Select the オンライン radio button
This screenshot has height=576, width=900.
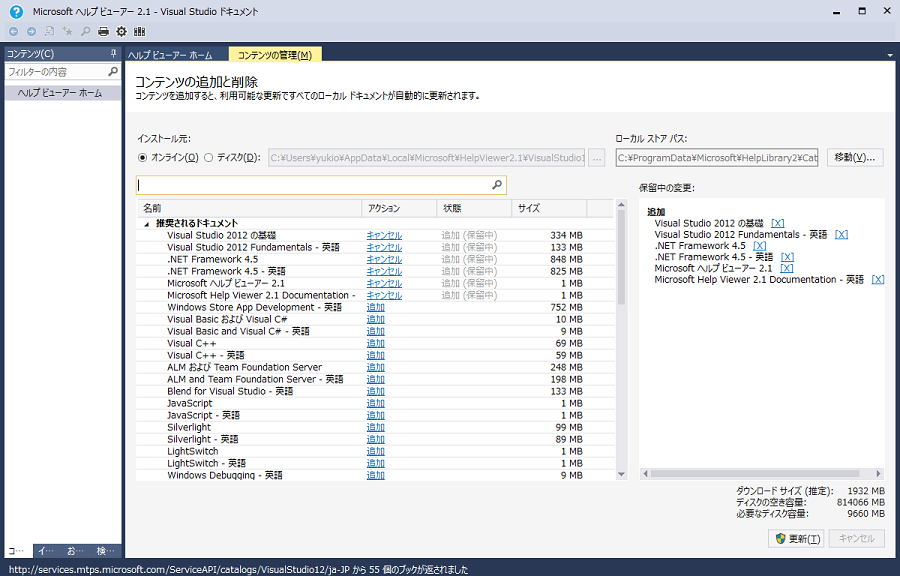(143, 158)
